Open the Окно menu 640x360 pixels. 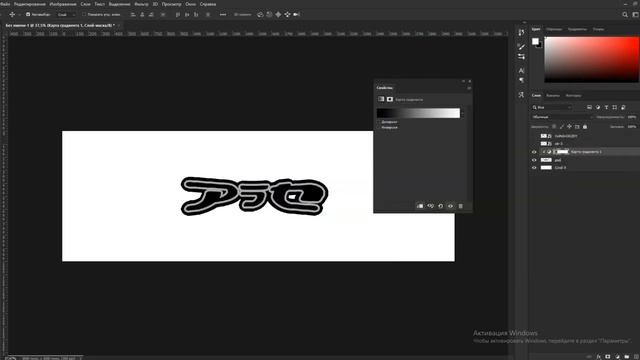click(191, 4)
